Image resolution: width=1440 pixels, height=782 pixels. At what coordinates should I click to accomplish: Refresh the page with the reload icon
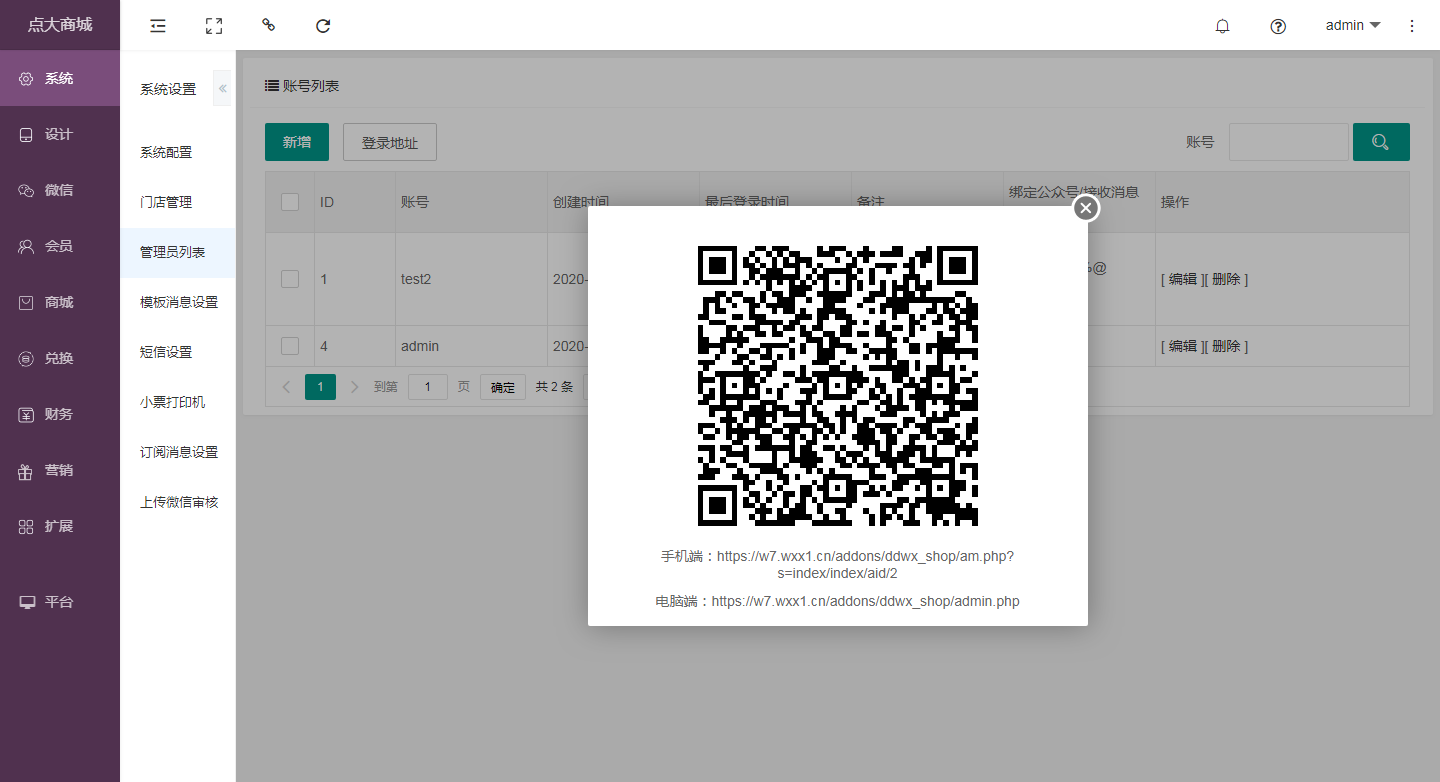click(323, 26)
